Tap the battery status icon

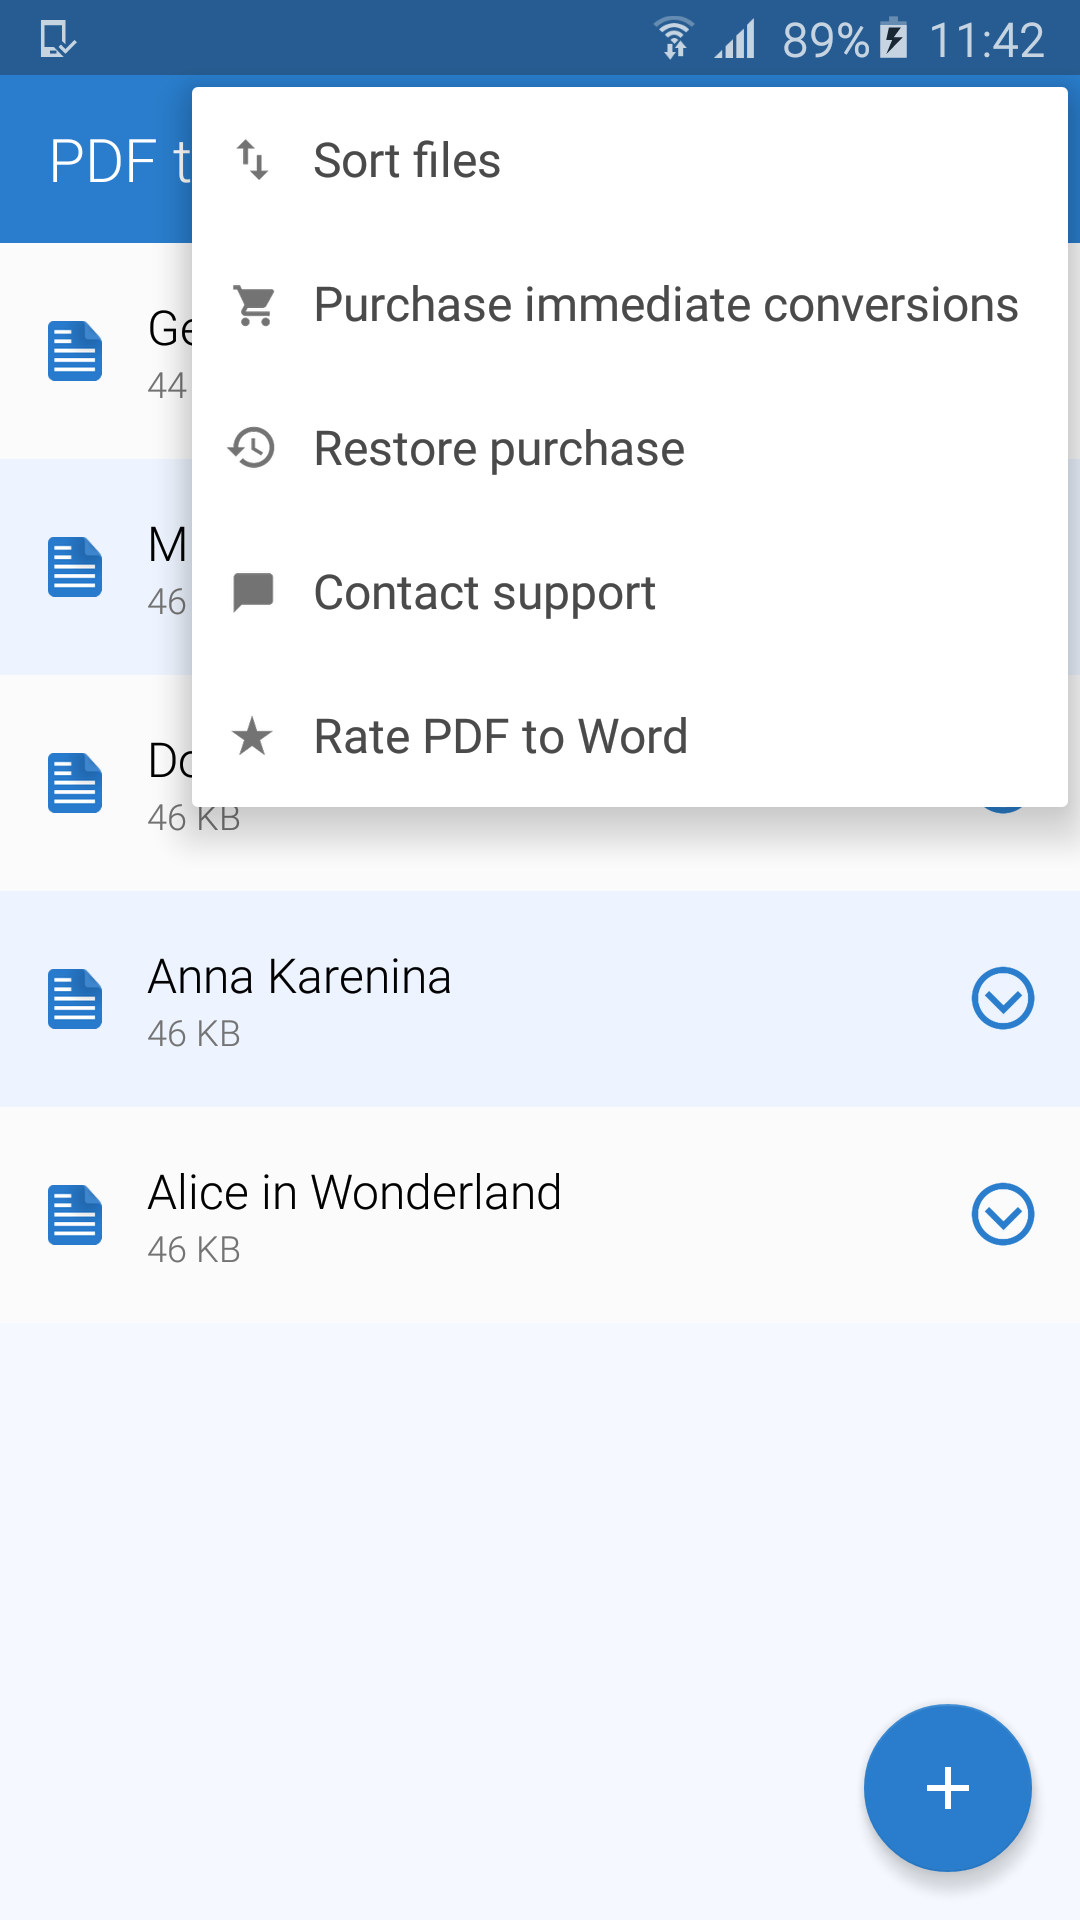893,39
